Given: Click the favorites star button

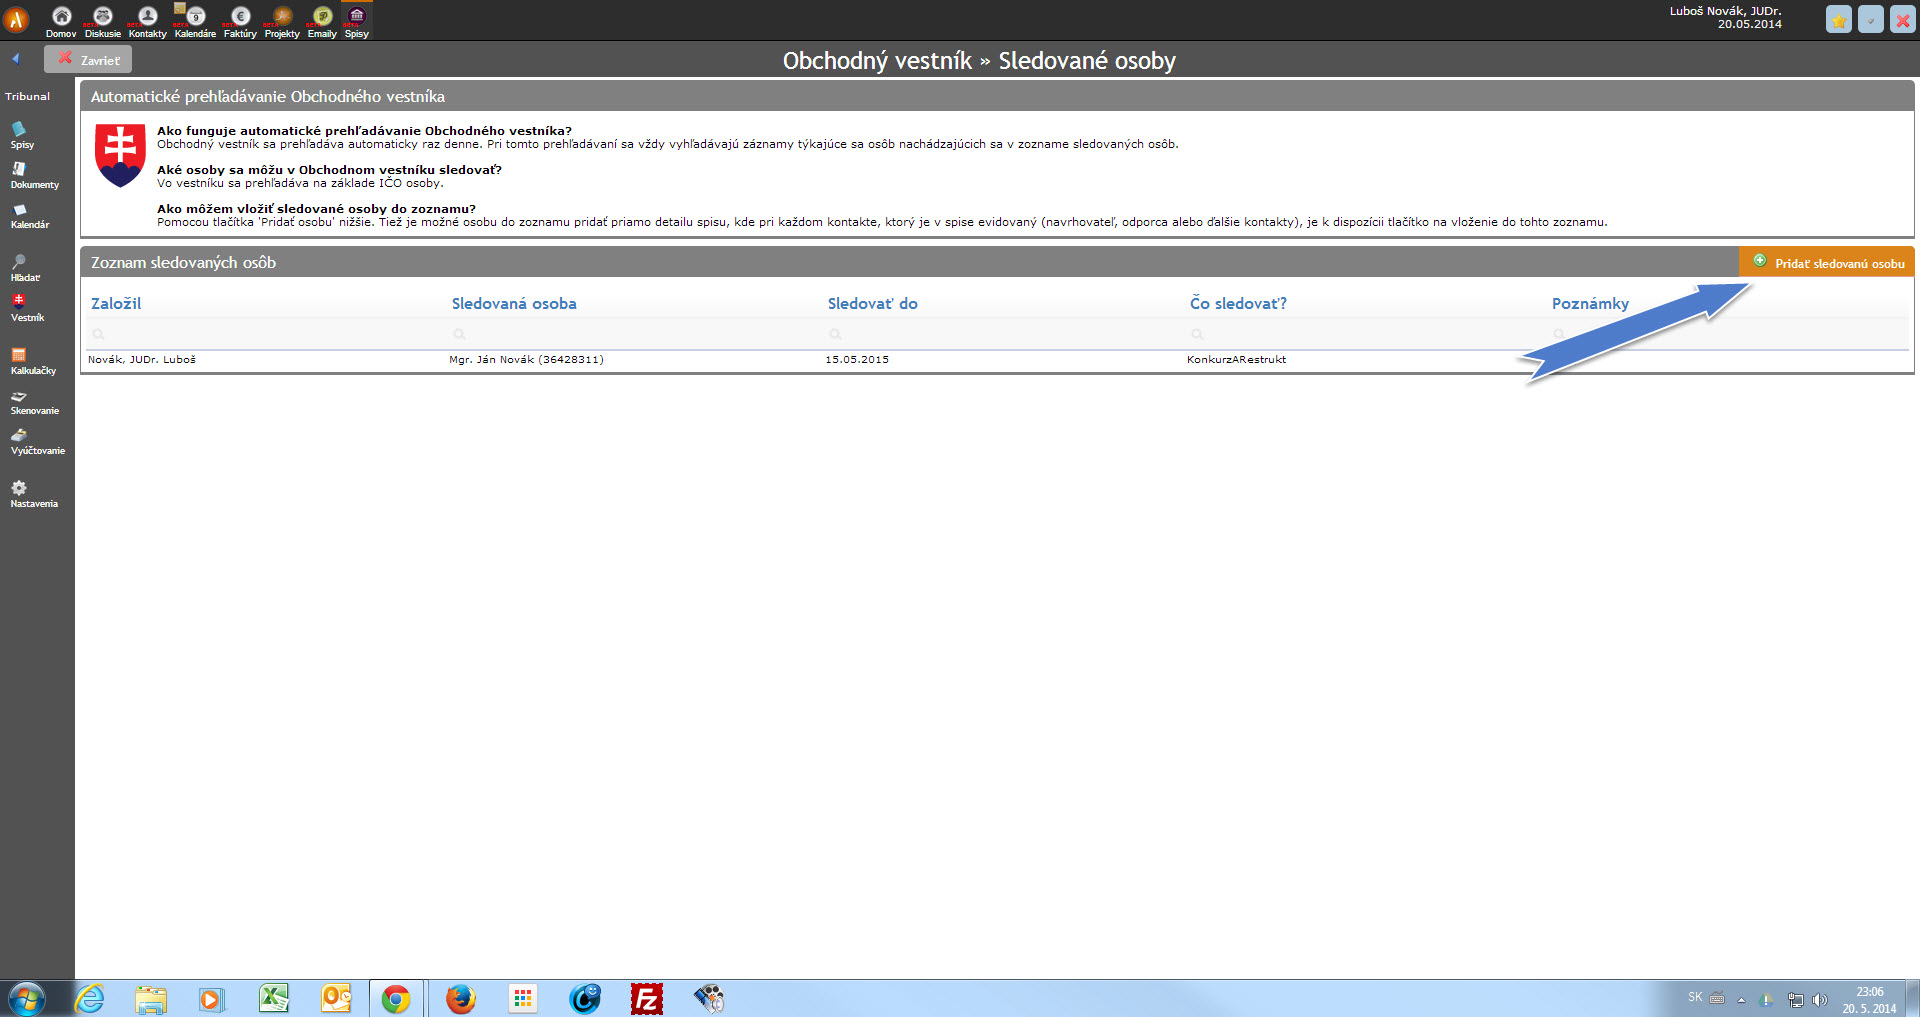Looking at the screenshot, I should pyautogui.click(x=1838, y=19).
